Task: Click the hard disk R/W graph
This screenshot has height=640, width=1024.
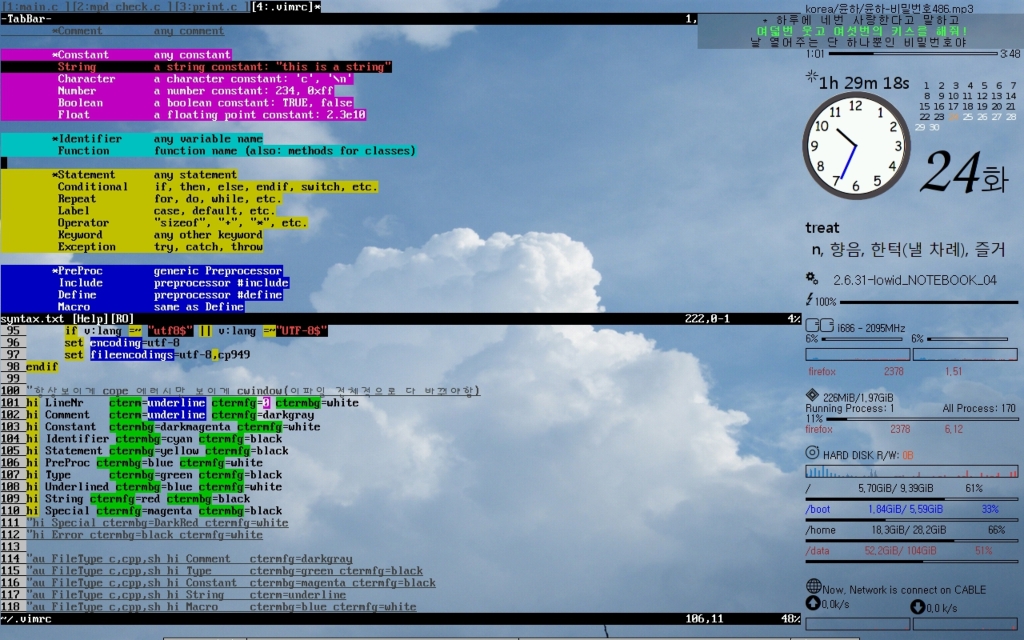Action: (912, 471)
